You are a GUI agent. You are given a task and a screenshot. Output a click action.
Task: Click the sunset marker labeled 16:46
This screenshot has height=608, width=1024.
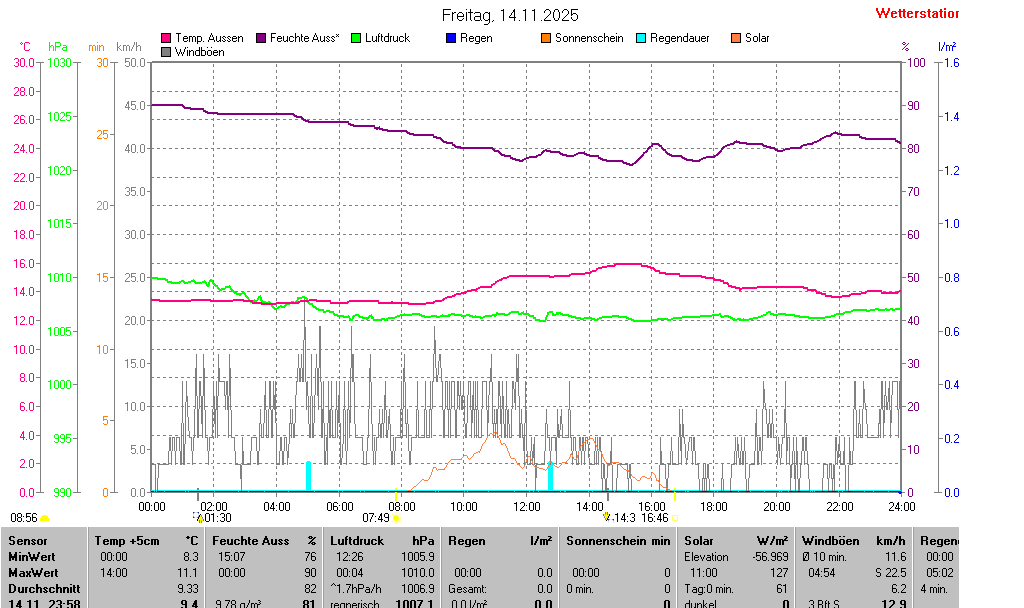pyautogui.click(x=674, y=518)
